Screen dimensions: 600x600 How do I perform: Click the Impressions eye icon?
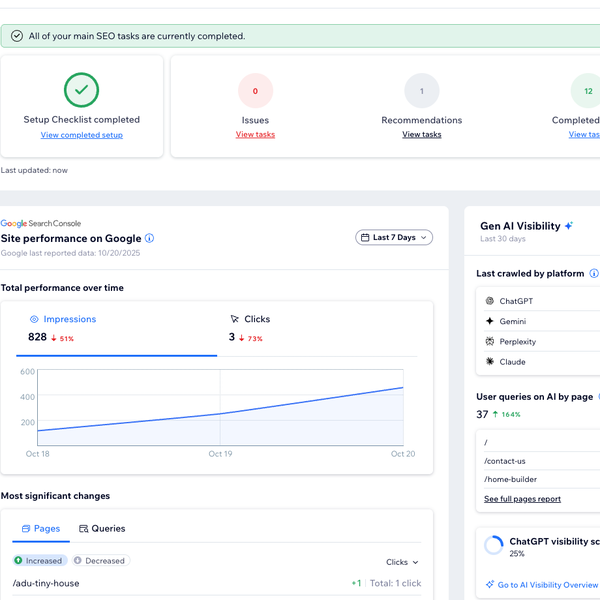tap(34, 319)
